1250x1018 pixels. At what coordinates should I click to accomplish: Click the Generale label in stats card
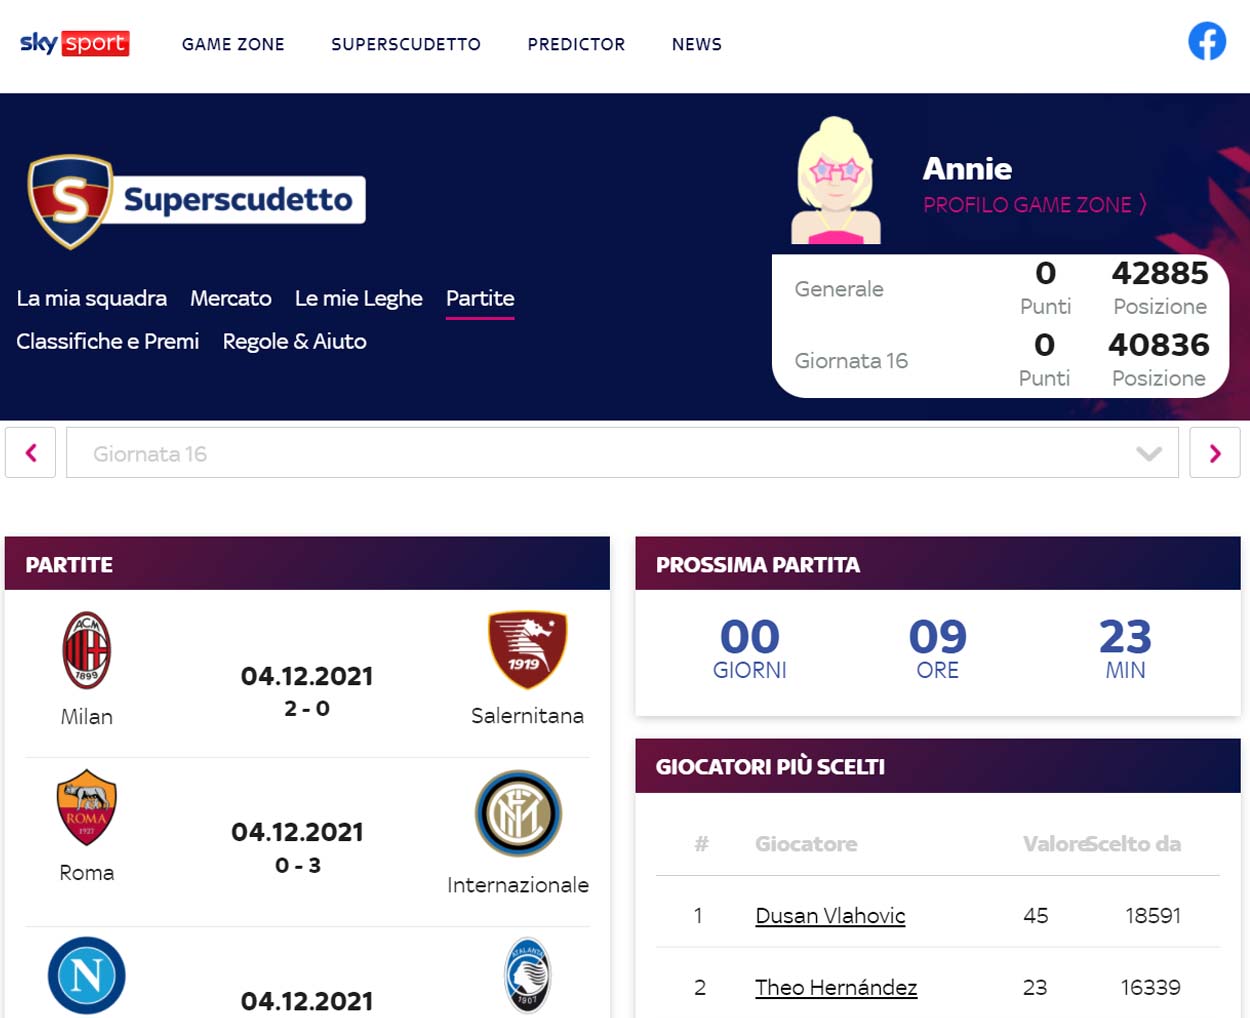pos(839,289)
